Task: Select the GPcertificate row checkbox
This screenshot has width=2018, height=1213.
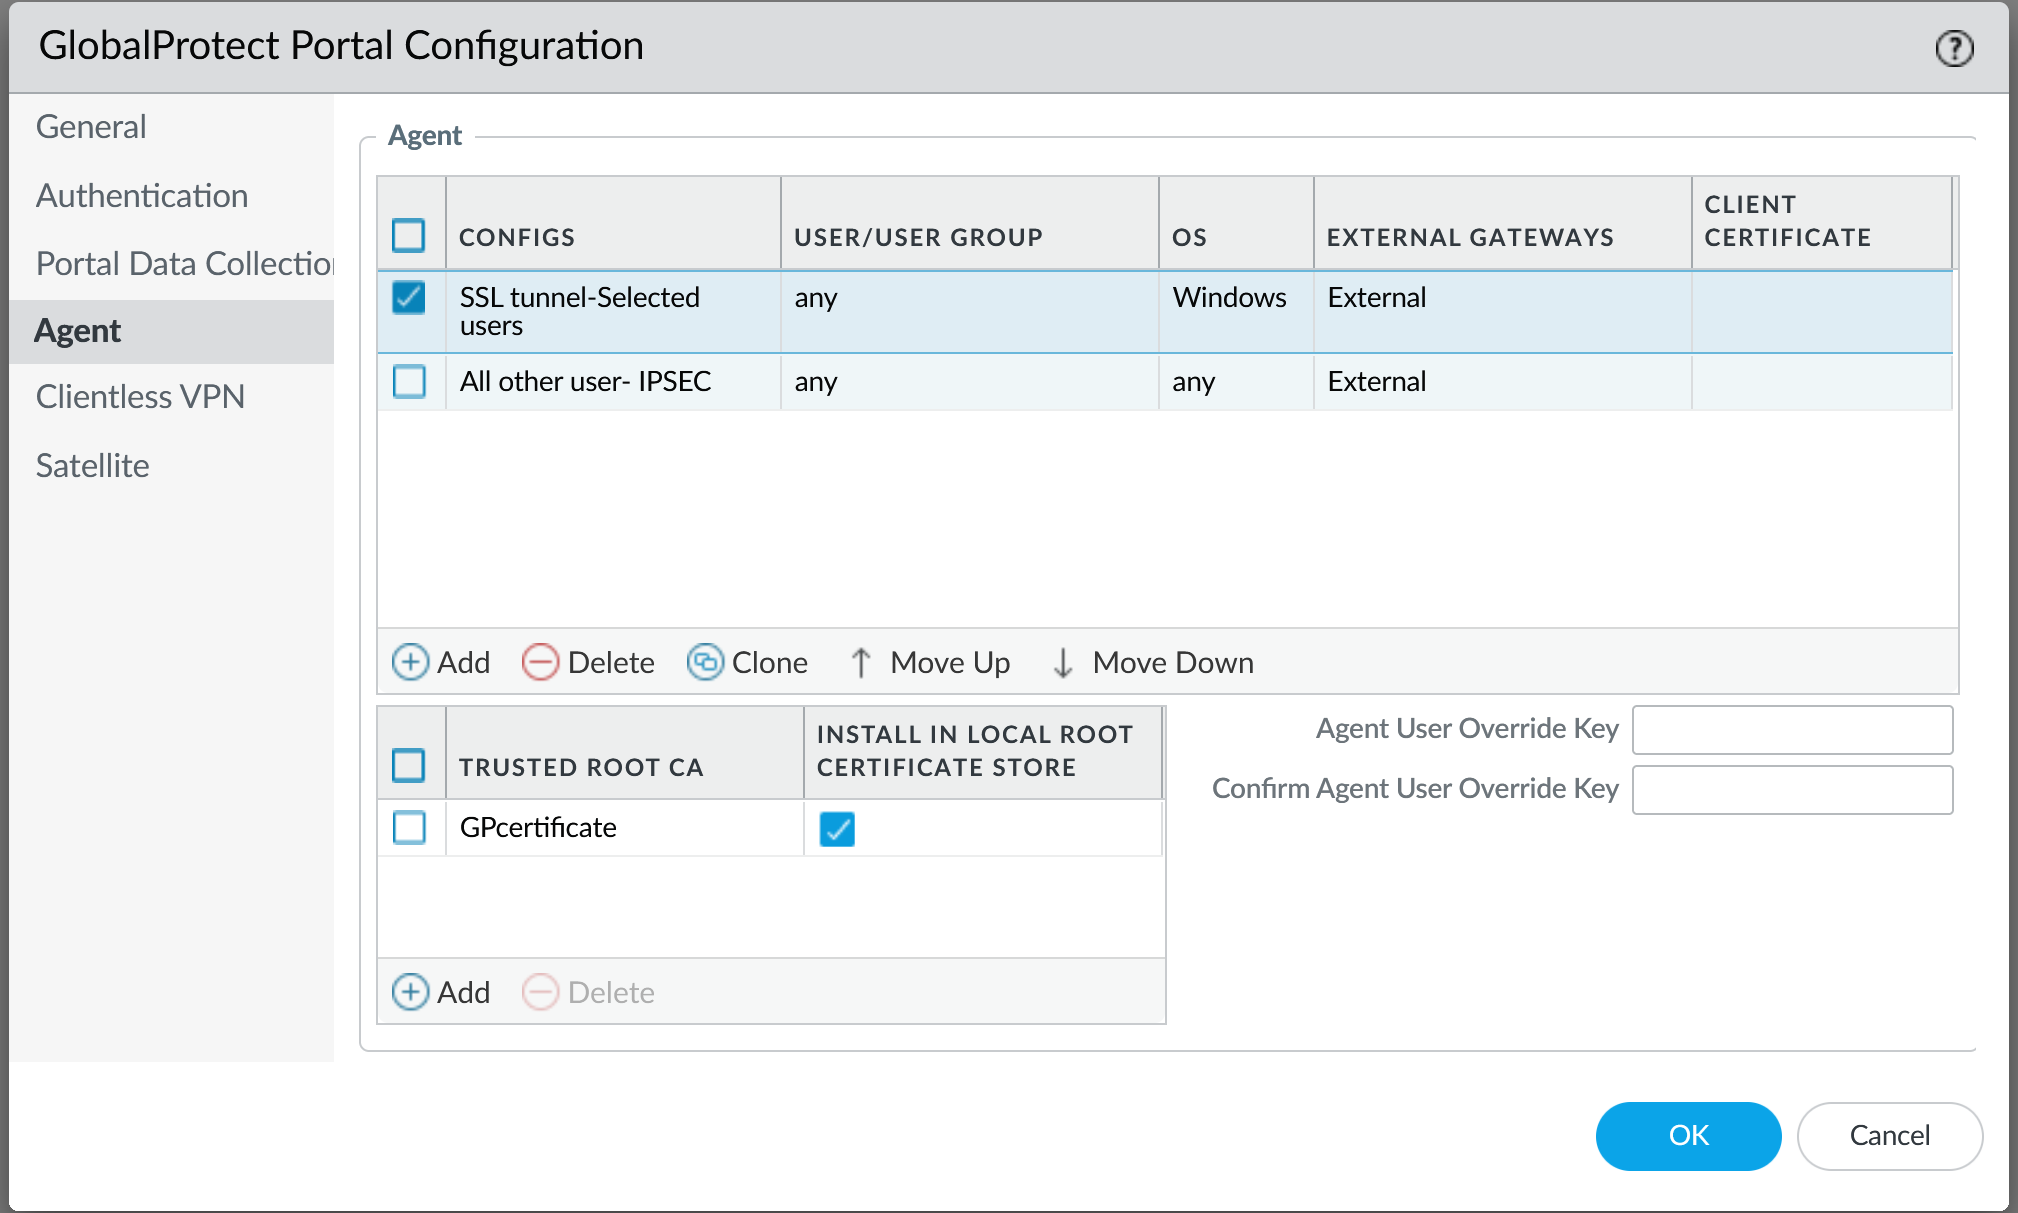Action: click(409, 827)
